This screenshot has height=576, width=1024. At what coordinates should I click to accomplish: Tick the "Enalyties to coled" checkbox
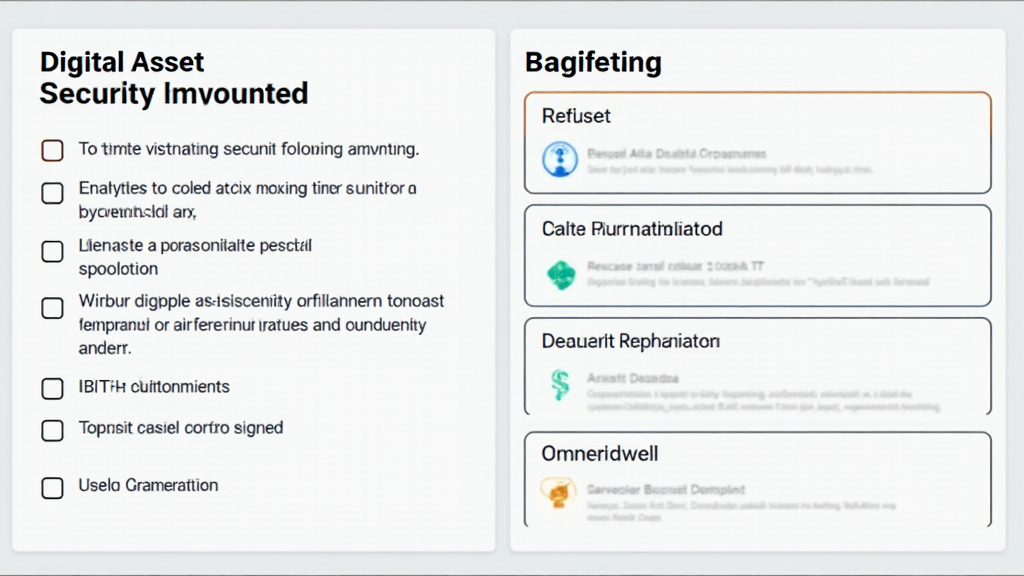click(x=52, y=193)
